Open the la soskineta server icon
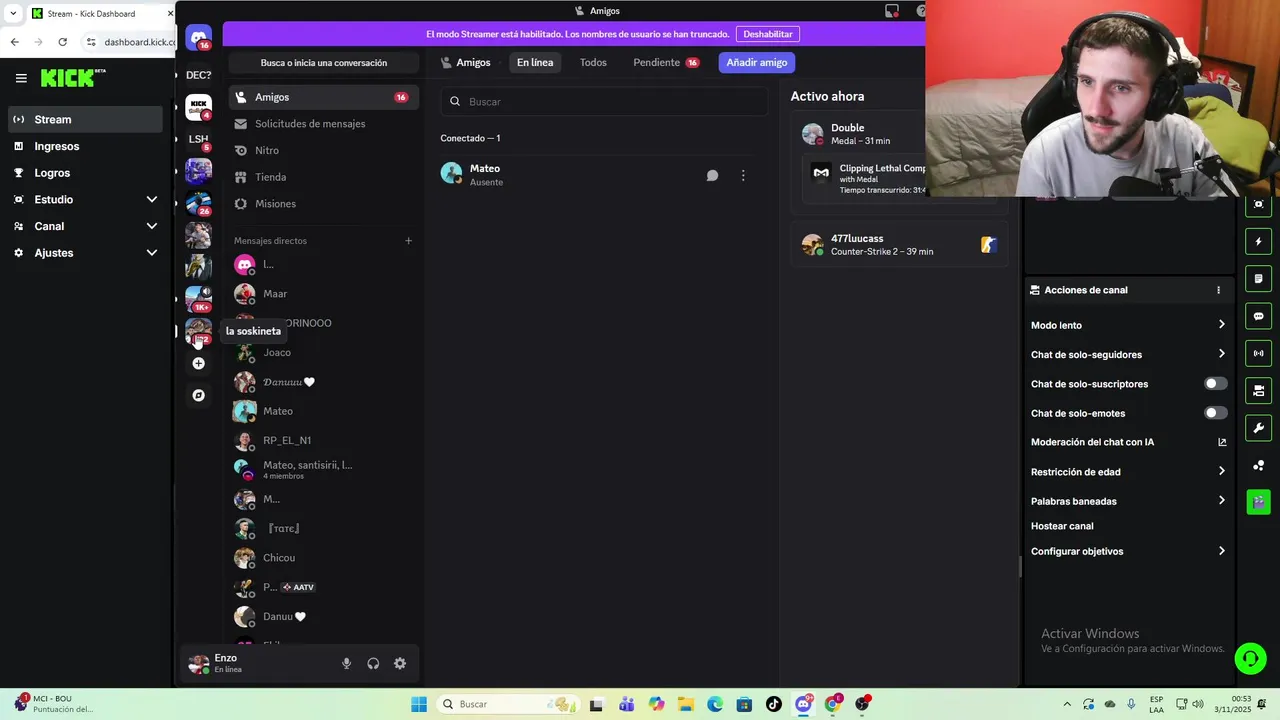The width and height of the screenshot is (1280, 720). tap(198, 331)
